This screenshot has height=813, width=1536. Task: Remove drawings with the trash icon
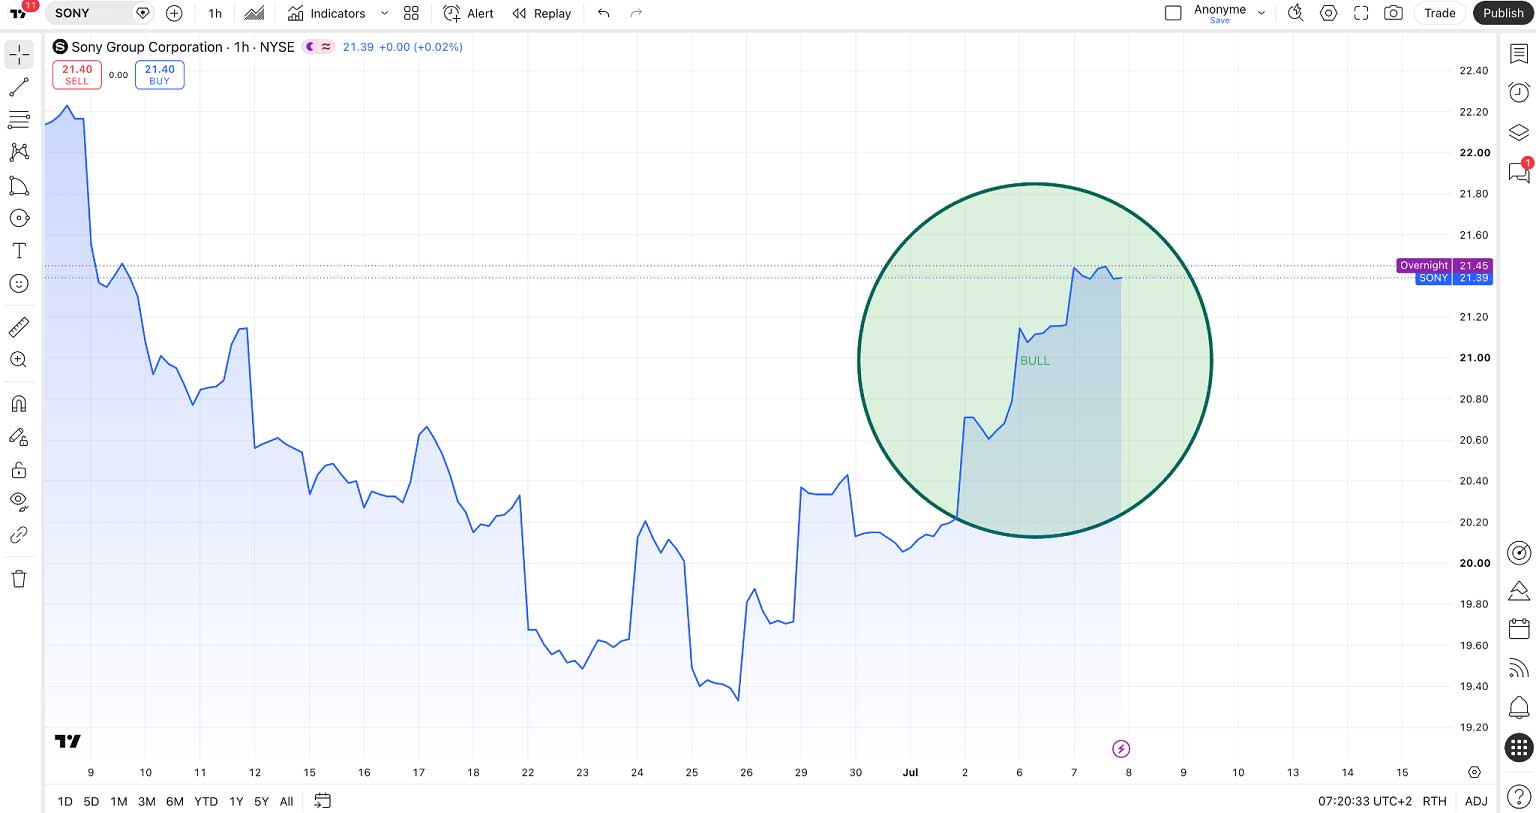[19, 579]
